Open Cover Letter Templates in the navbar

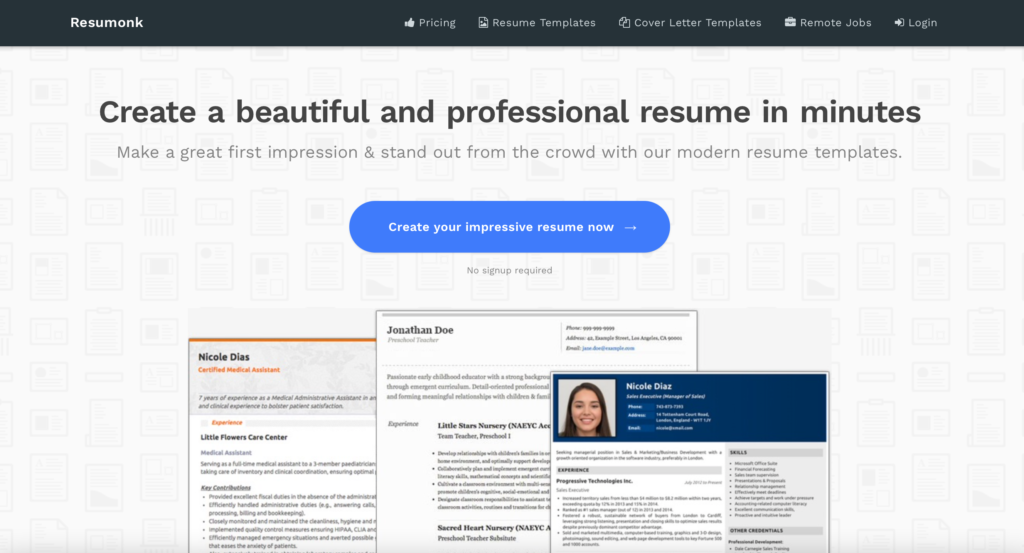[697, 23]
